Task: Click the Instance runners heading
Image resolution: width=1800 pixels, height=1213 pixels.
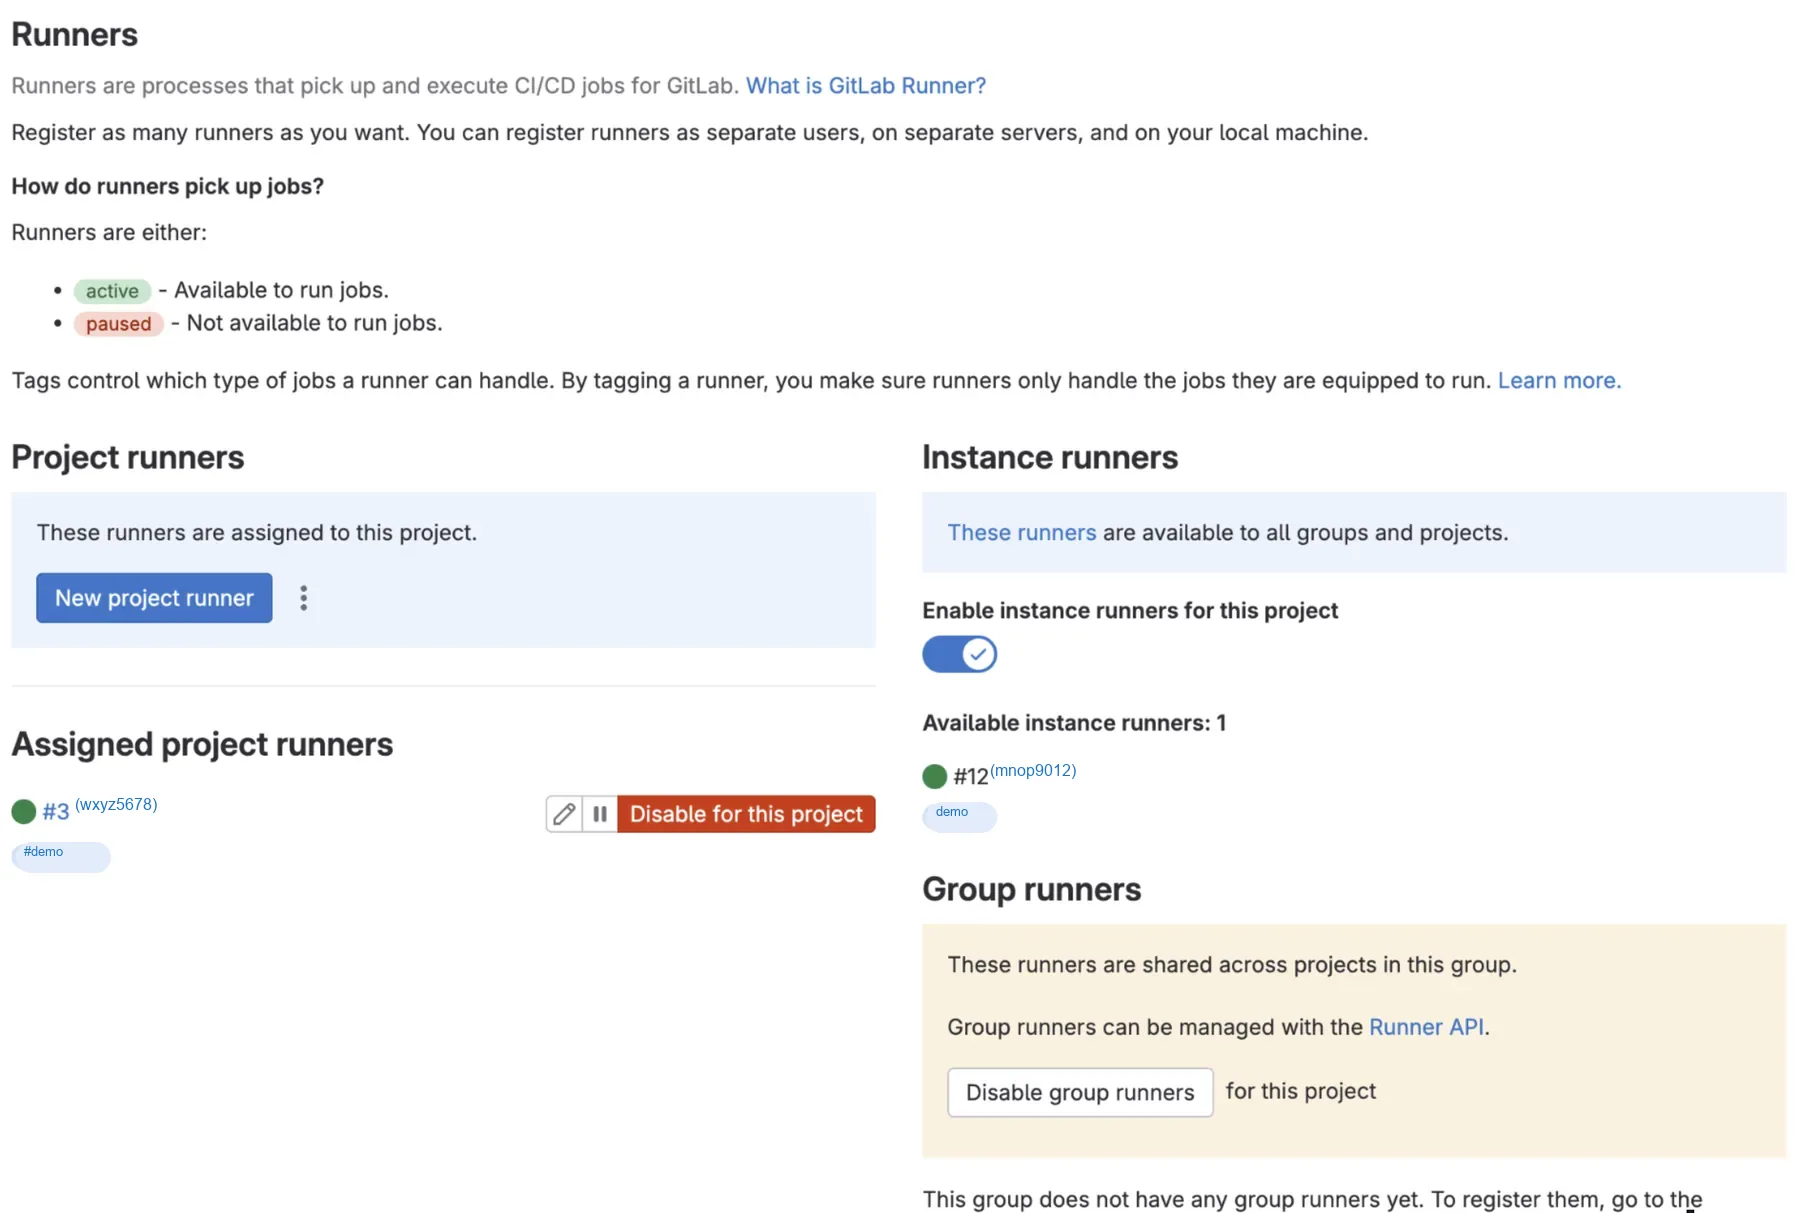Action: pyautogui.click(x=1050, y=457)
